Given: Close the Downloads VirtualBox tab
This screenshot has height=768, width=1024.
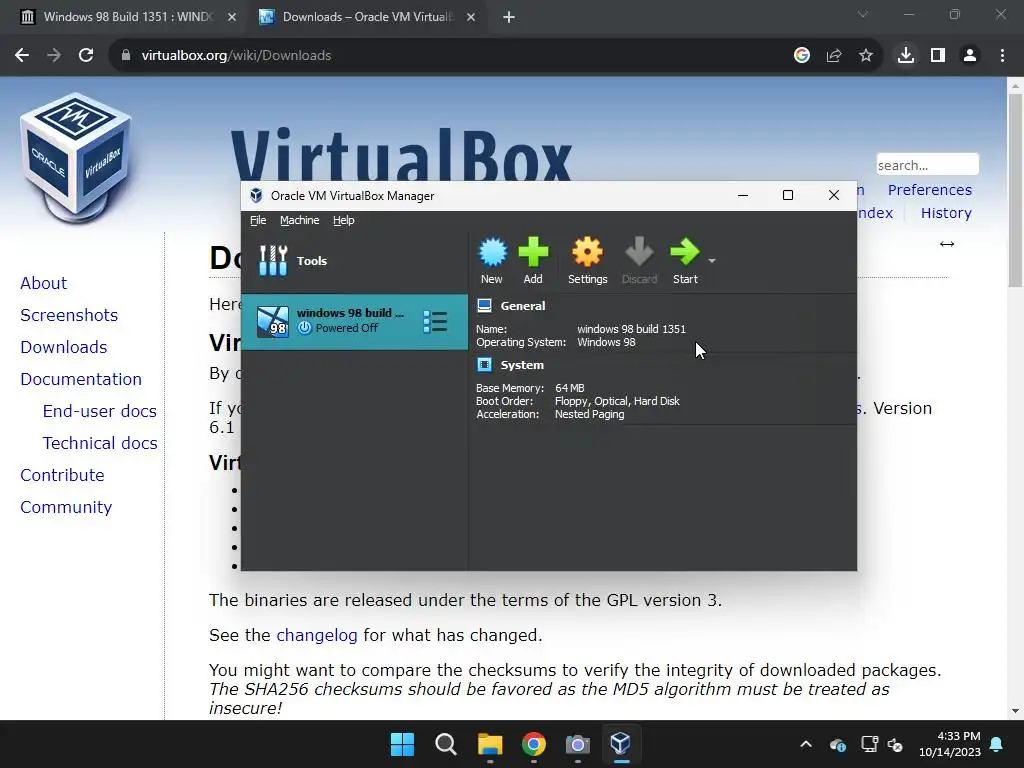Looking at the screenshot, I should click(471, 17).
